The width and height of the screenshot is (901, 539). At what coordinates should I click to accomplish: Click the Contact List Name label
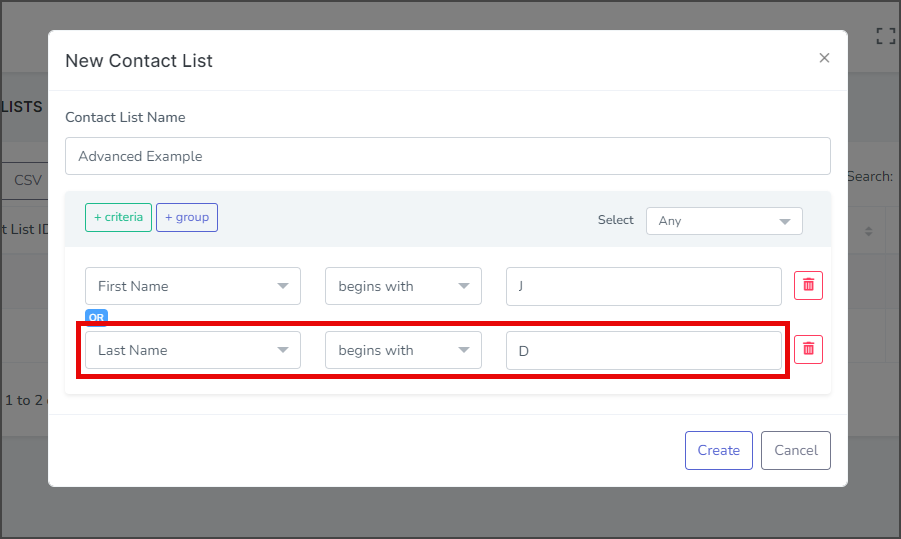tap(125, 117)
